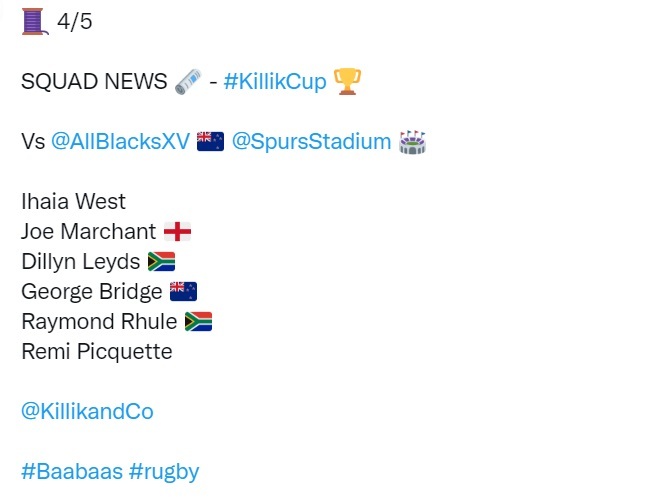Click the rolled newspaper emoji

point(188,82)
